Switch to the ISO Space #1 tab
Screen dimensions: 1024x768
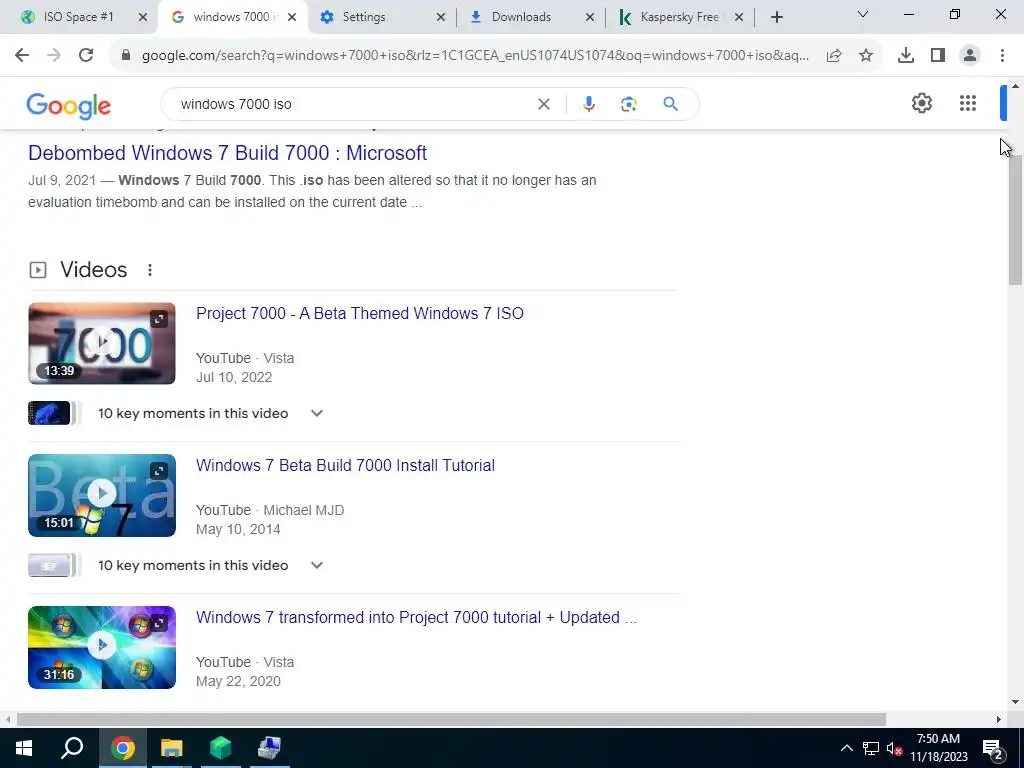[x=78, y=17]
